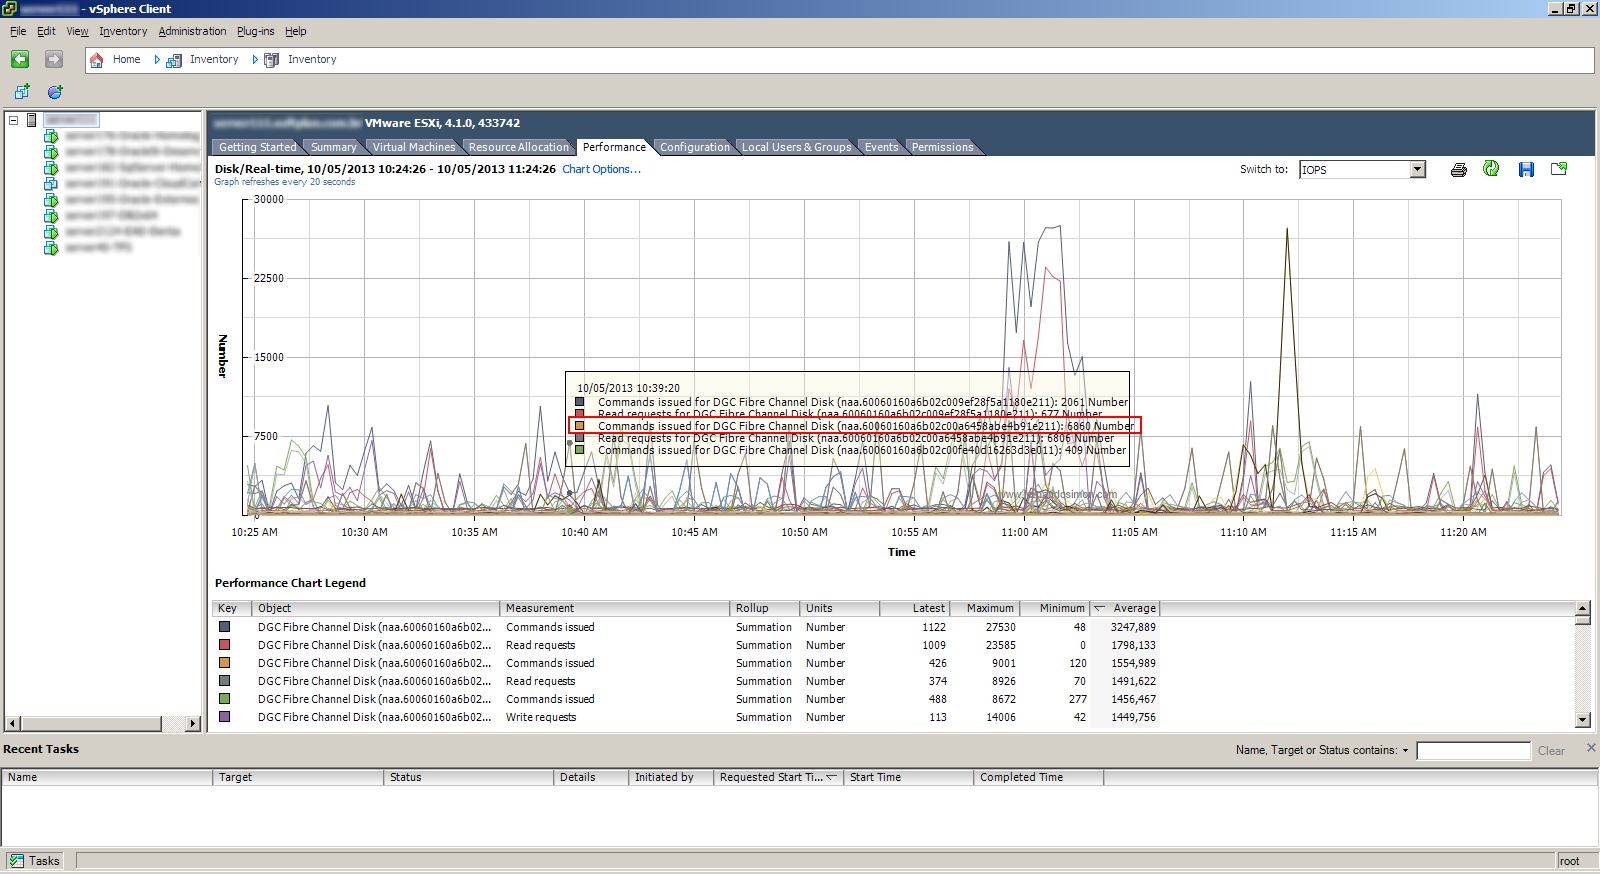Viewport: 1600px width, 874px height.
Task: Select the first virtual machine icon in the tree
Action: tap(51, 136)
